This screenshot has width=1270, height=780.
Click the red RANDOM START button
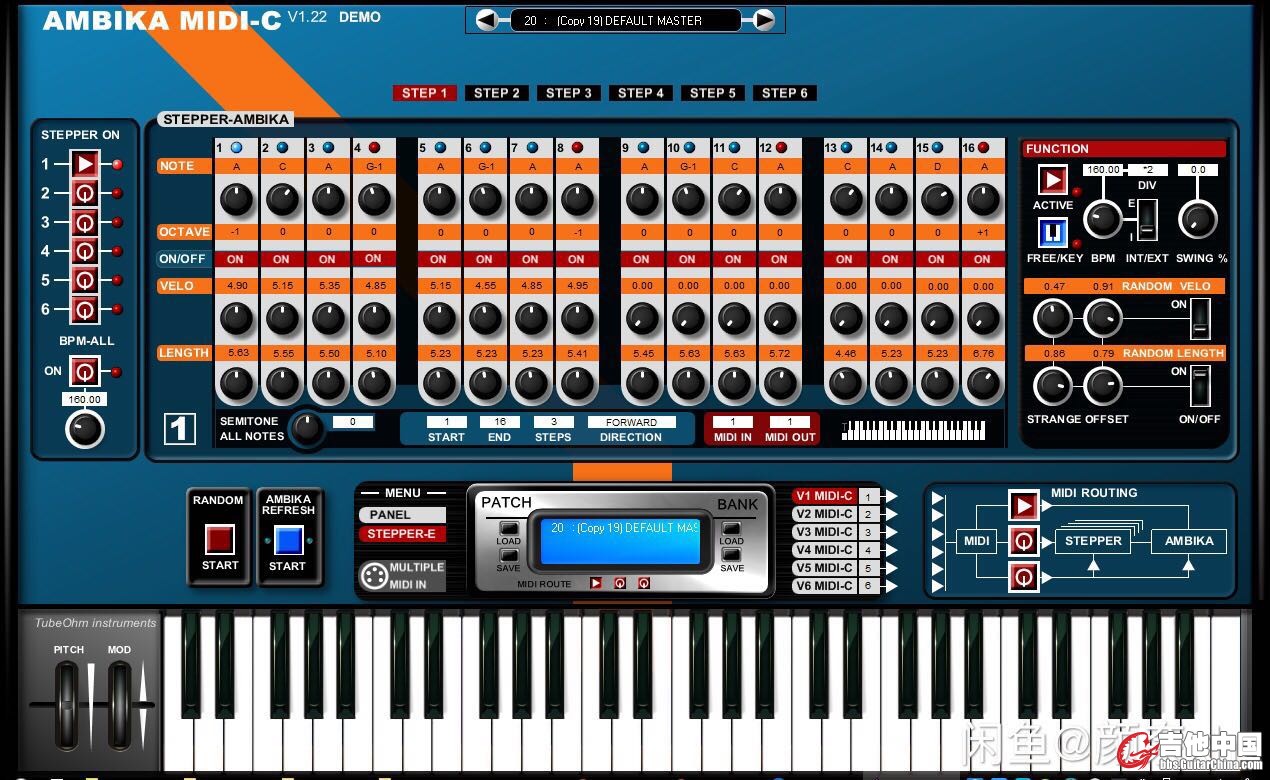coord(220,540)
